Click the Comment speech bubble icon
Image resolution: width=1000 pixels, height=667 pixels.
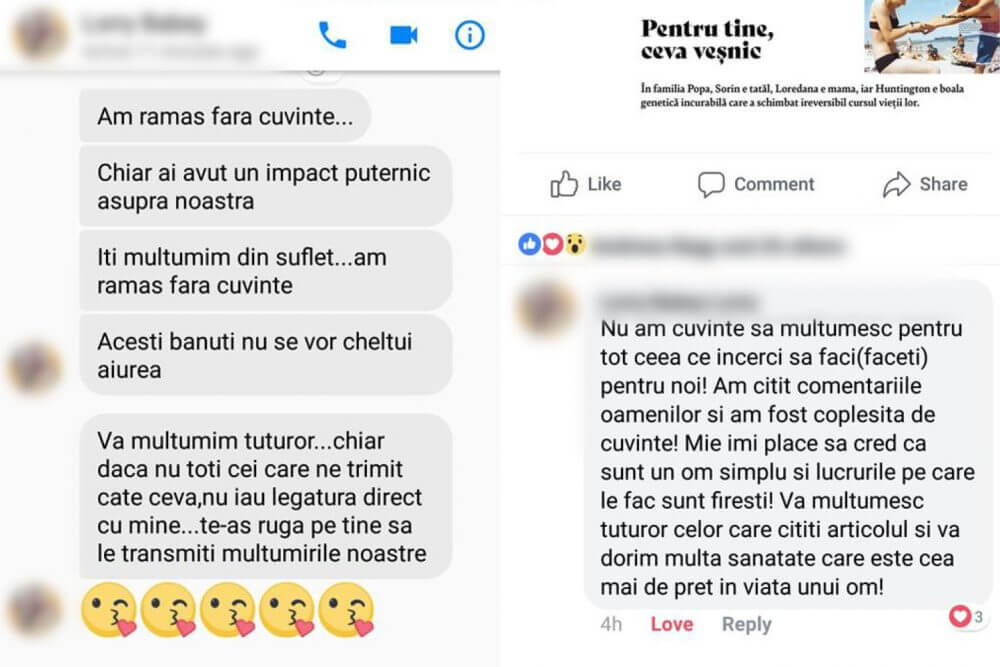(x=710, y=184)
